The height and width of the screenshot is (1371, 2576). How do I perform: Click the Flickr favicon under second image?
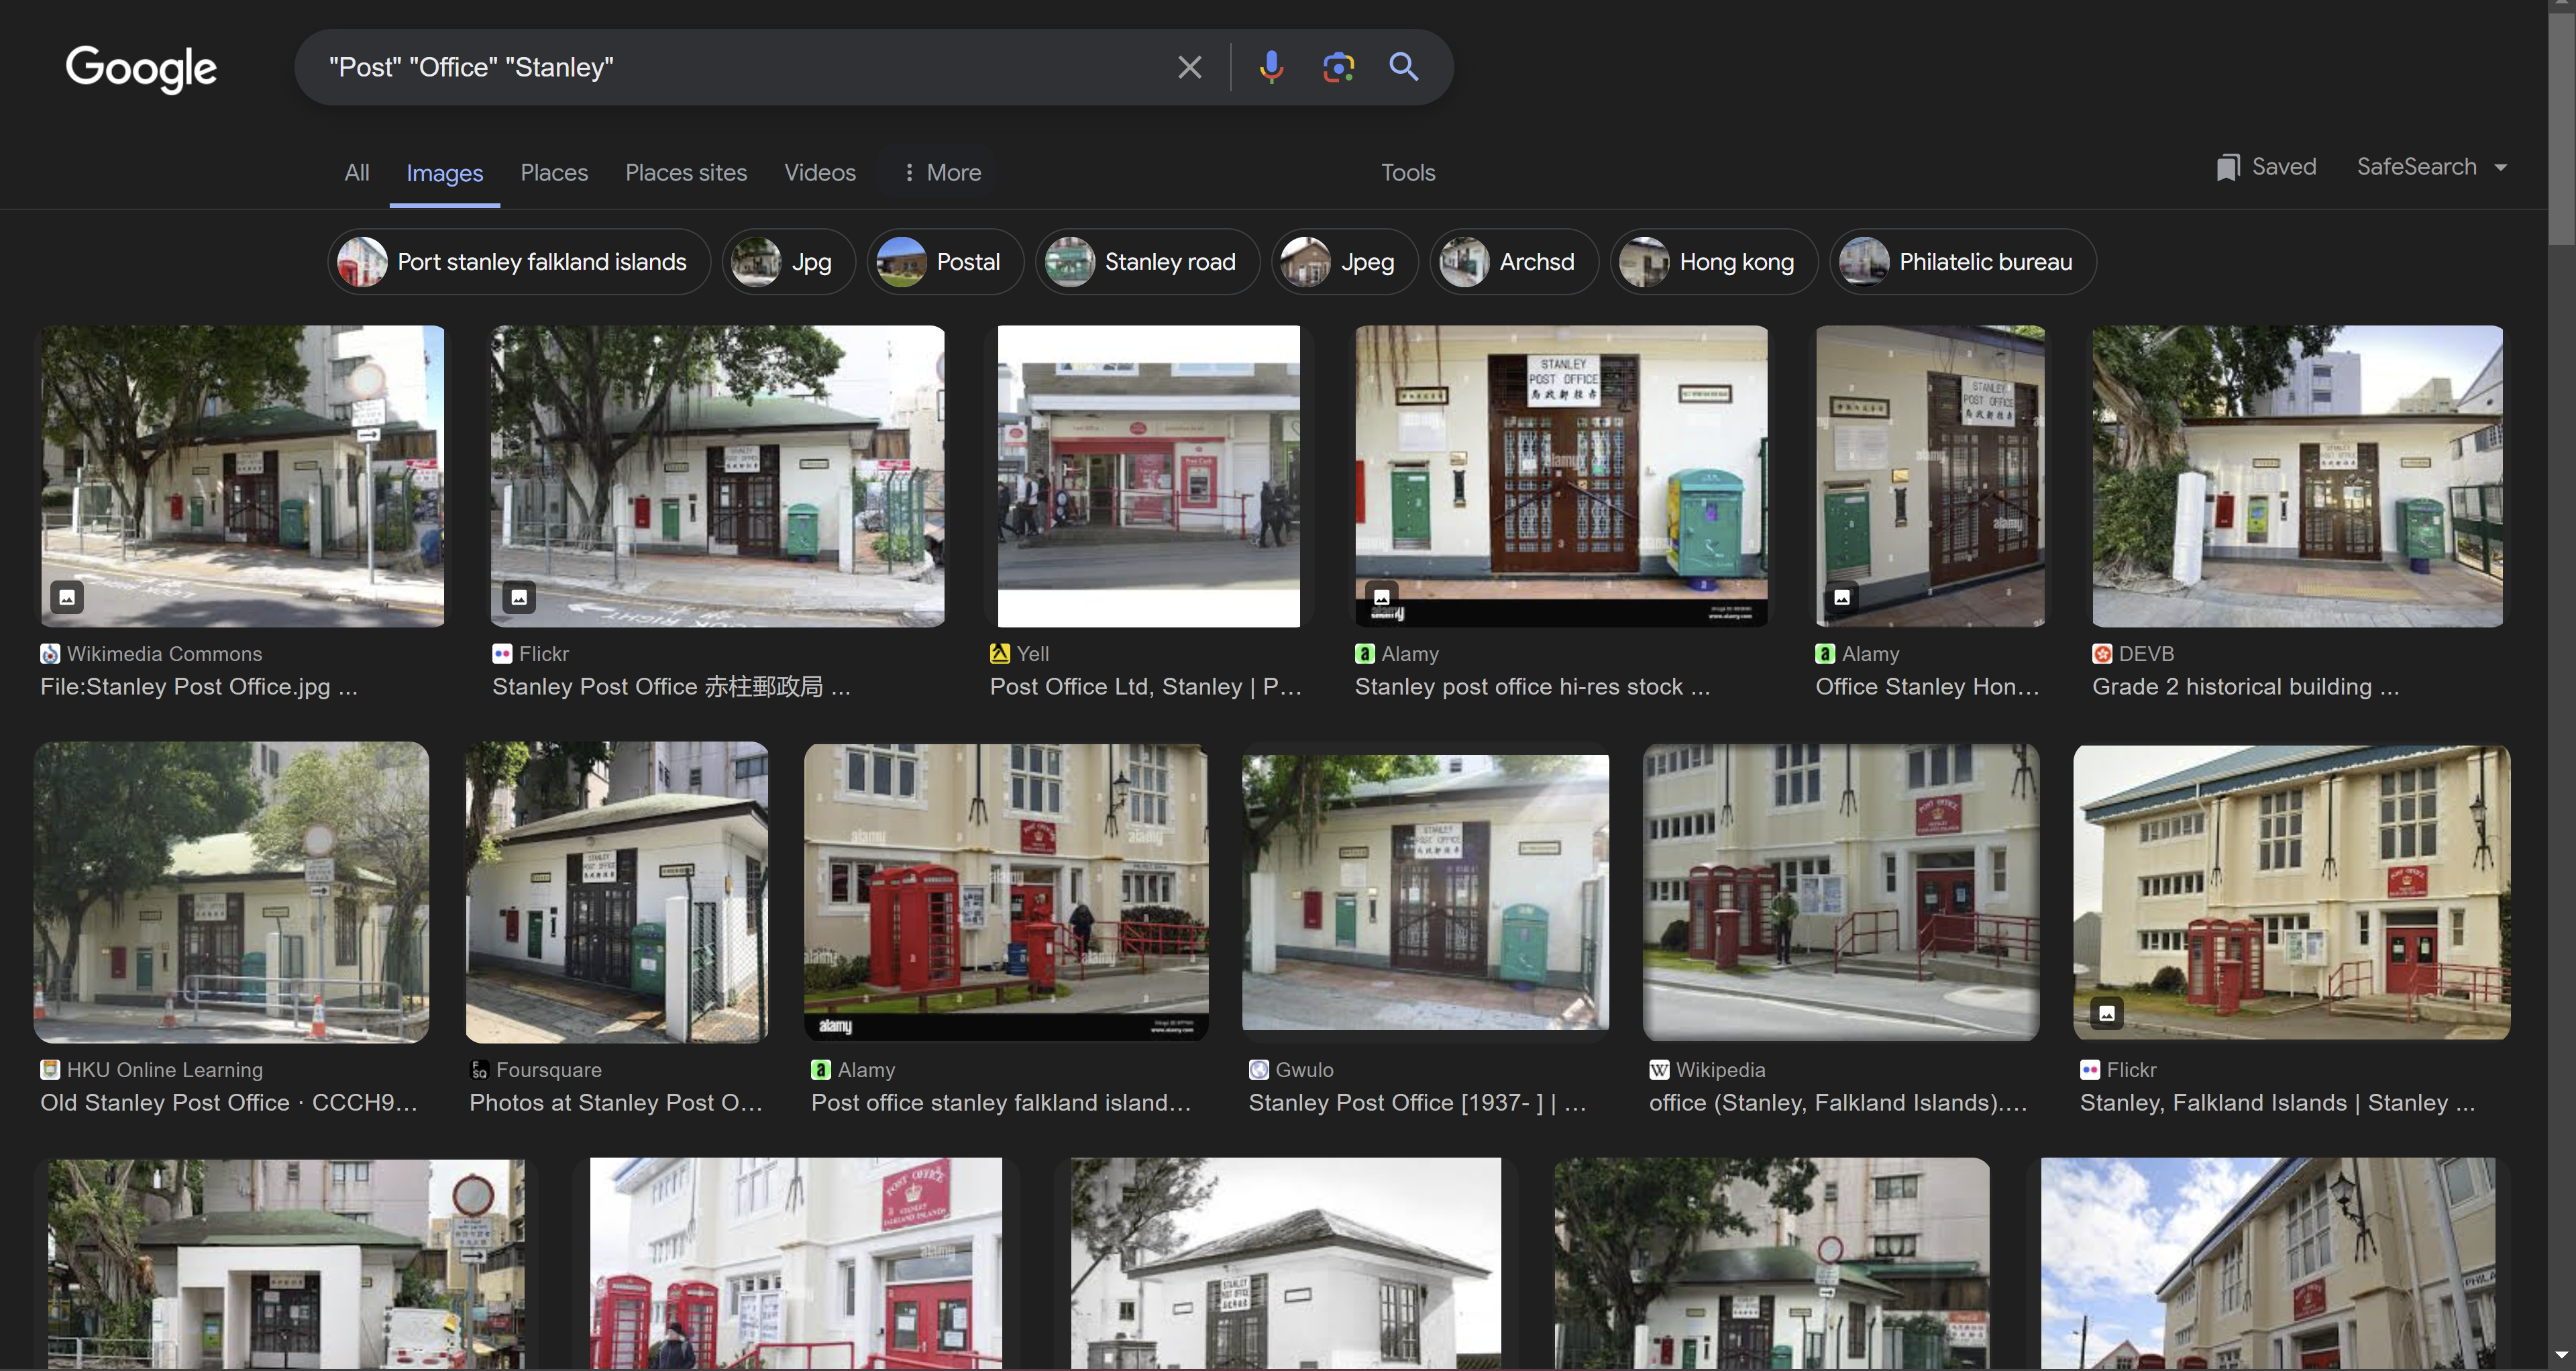(502, 654)
